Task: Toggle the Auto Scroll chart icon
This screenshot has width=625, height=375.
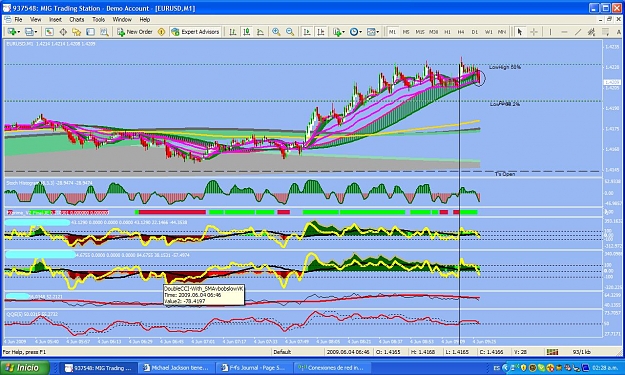Action: (x=307, y=32)
